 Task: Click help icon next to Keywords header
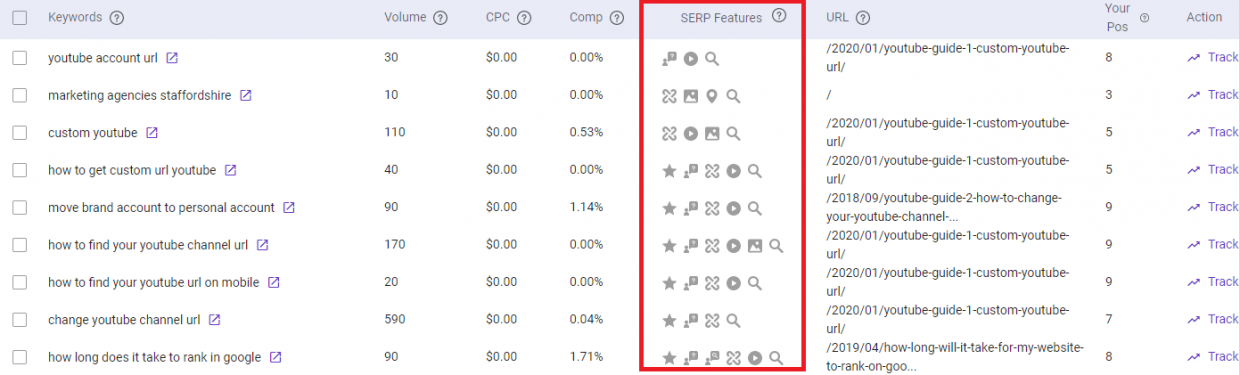point(117,18)
